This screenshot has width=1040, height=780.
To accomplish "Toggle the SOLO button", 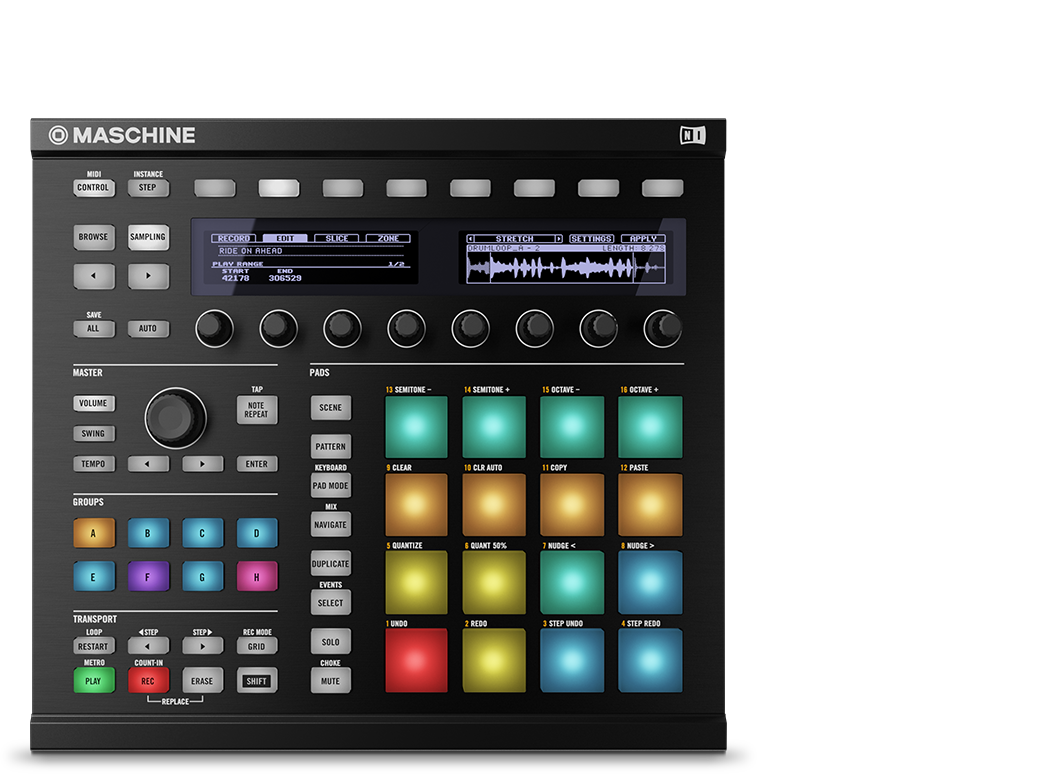I will click(x=330, y=643).
